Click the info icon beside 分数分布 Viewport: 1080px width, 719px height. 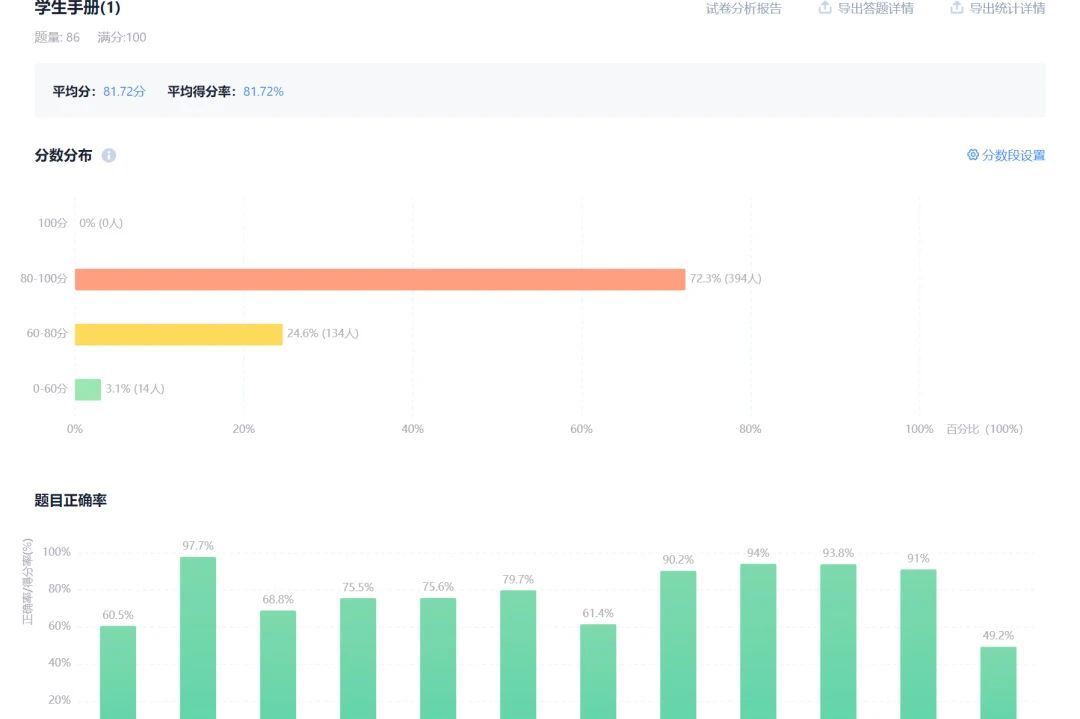coord(109,156)
